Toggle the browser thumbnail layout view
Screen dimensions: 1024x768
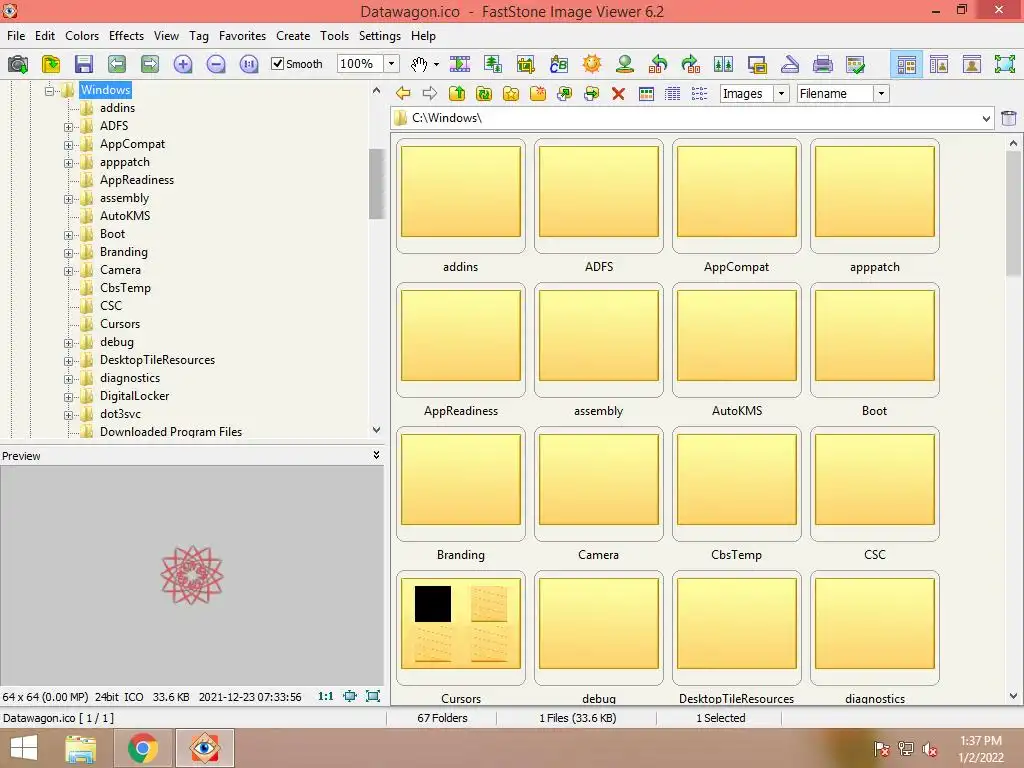point(906,64)
